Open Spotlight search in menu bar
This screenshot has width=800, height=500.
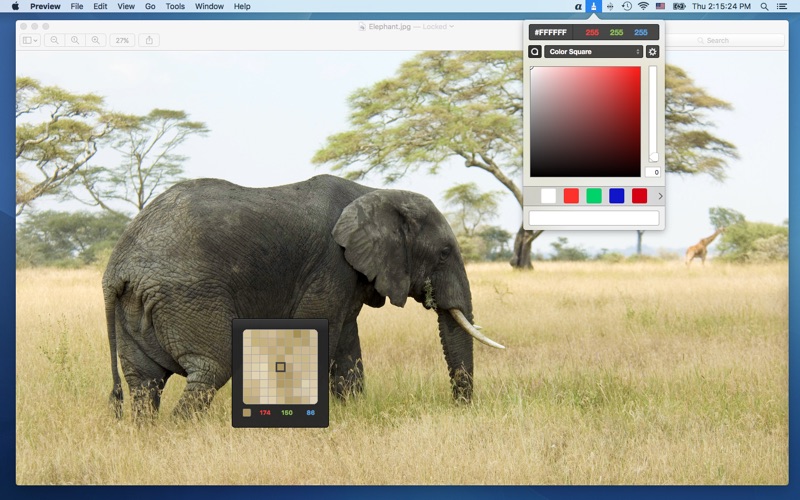click(x=761, y=7)
